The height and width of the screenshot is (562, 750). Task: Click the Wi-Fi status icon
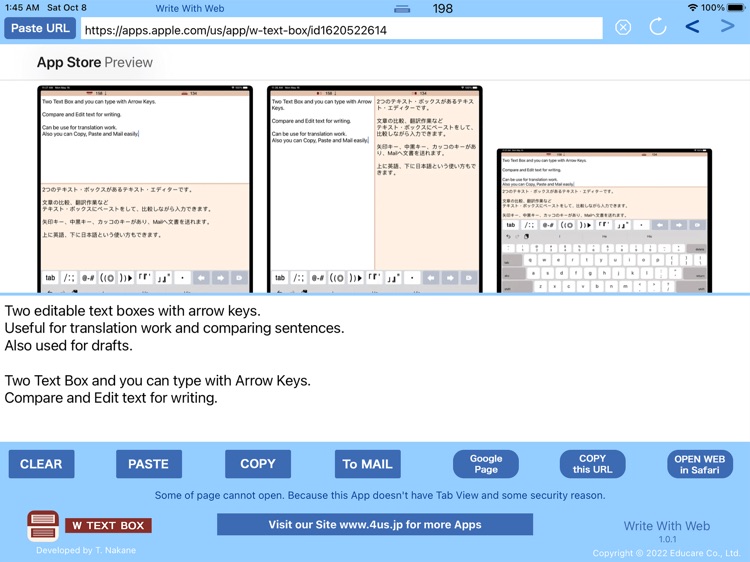(x=692, y=8)
